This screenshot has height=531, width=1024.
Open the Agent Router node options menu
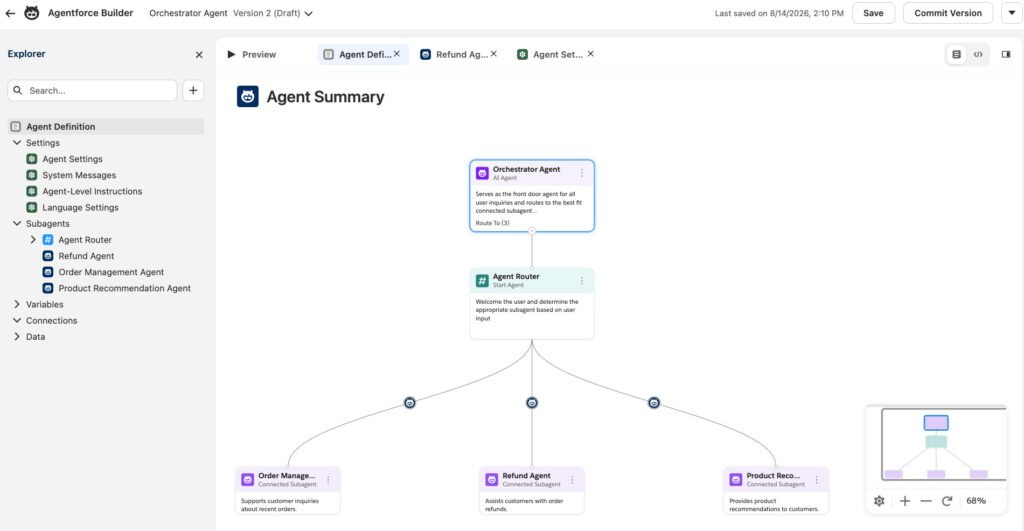point(582,280)
